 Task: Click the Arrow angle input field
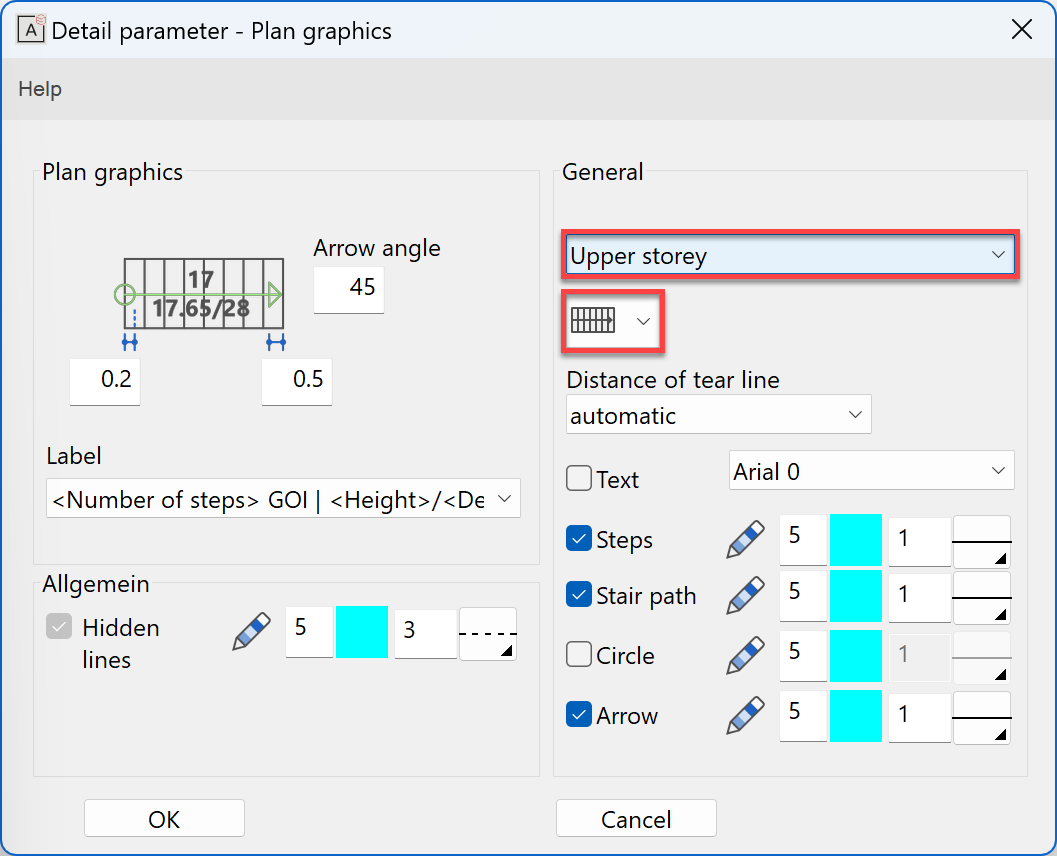(x=348, y=288)
